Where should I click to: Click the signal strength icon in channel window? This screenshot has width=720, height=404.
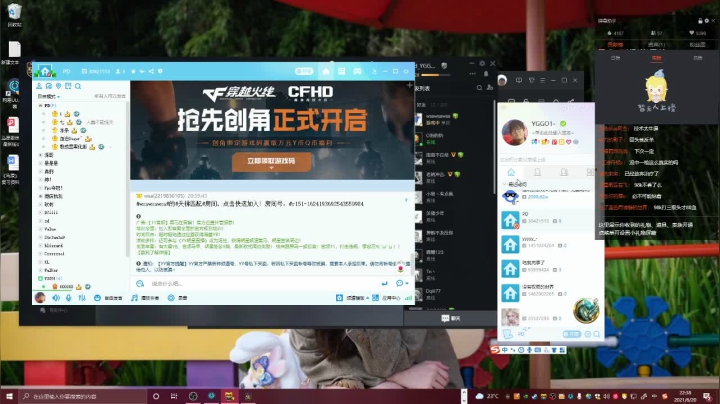pos(408,298)
